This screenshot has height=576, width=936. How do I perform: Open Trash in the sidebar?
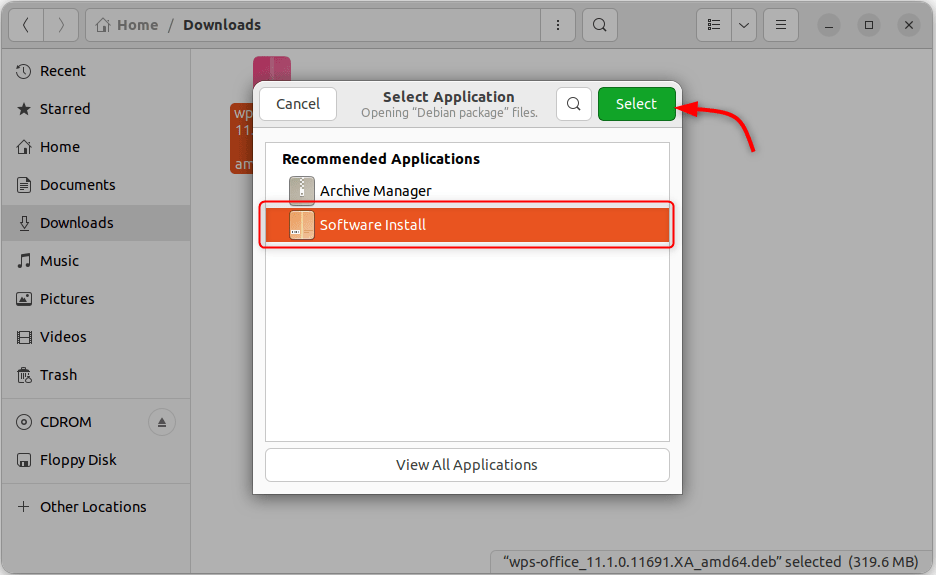coord(96,375)
